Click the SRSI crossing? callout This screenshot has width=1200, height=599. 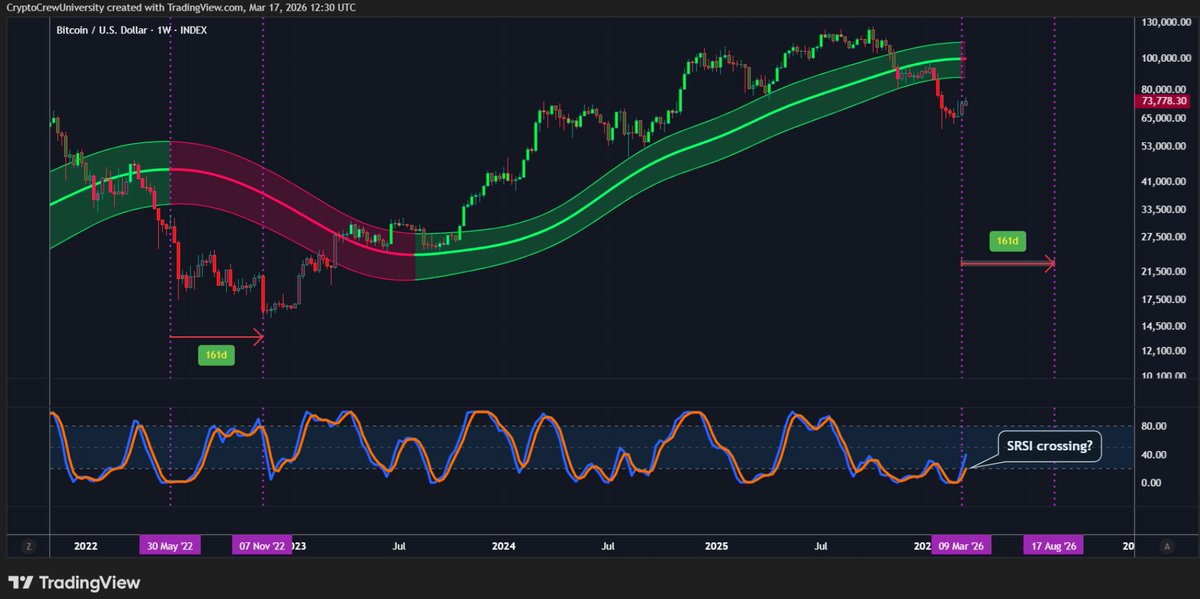[x=1049, y=447]
